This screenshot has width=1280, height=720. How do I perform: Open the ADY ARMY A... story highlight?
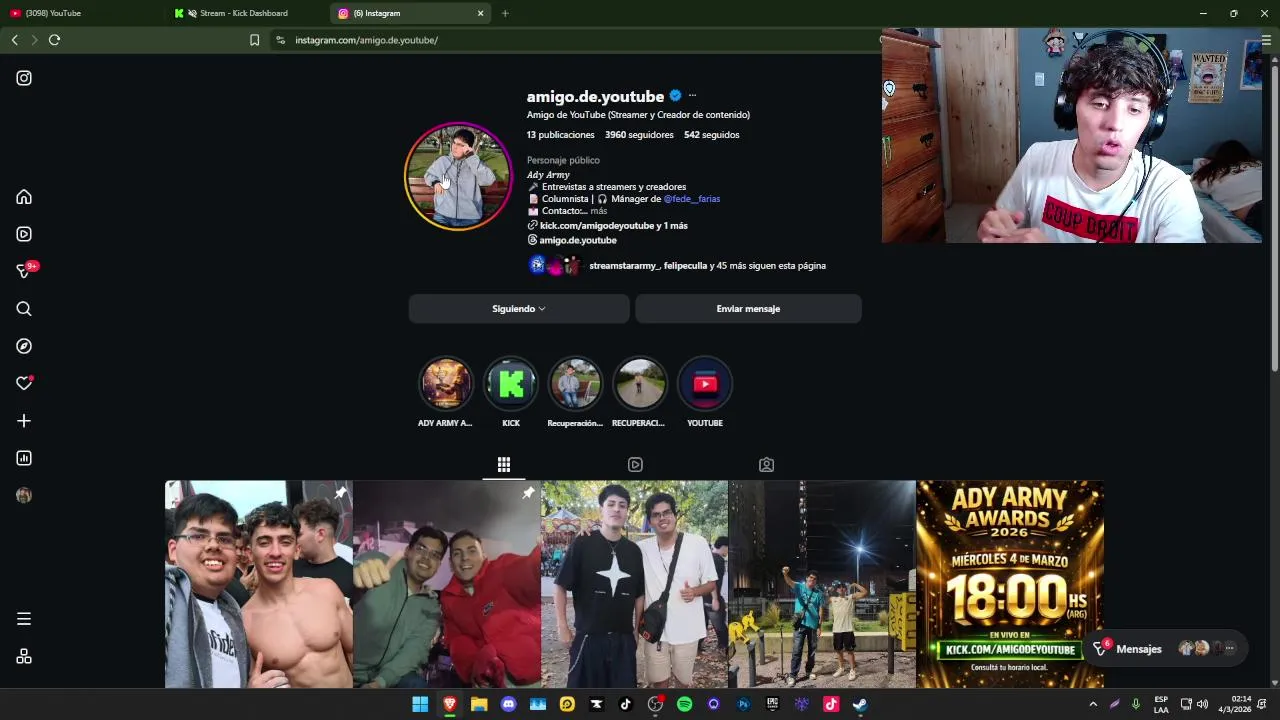pyautogui.click(x=445, y=384)
